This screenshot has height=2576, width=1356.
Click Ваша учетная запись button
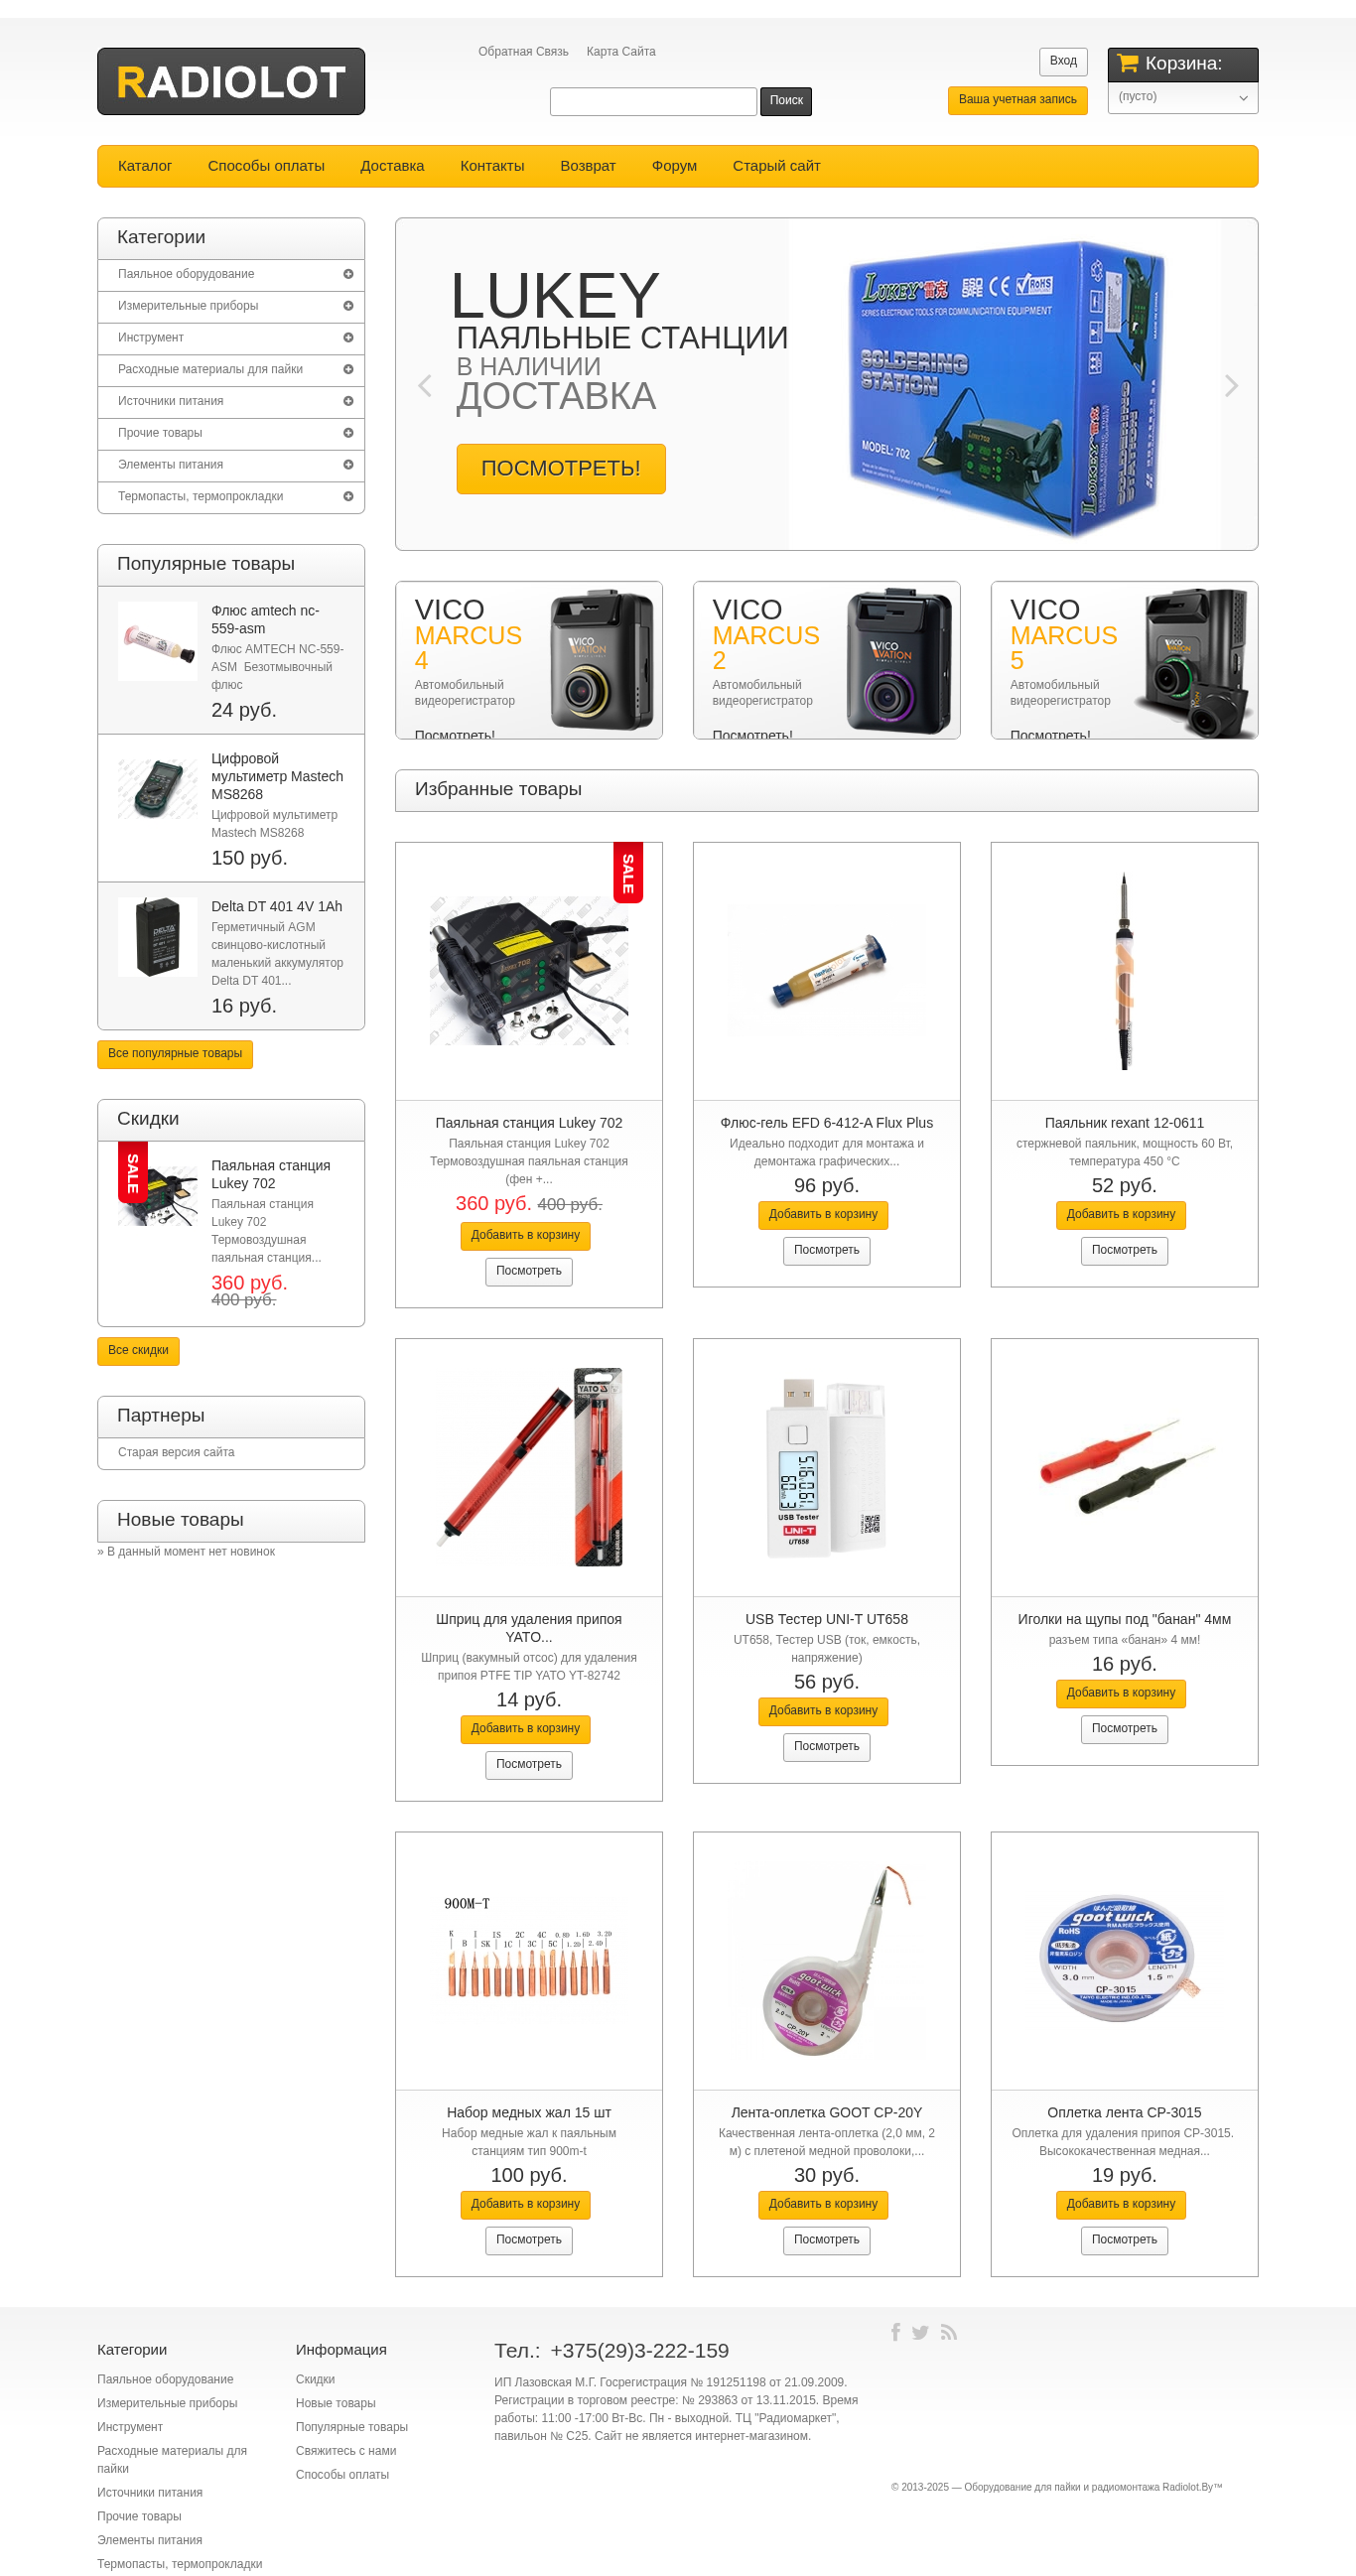pyautogui.click(x=1017, y=100)
